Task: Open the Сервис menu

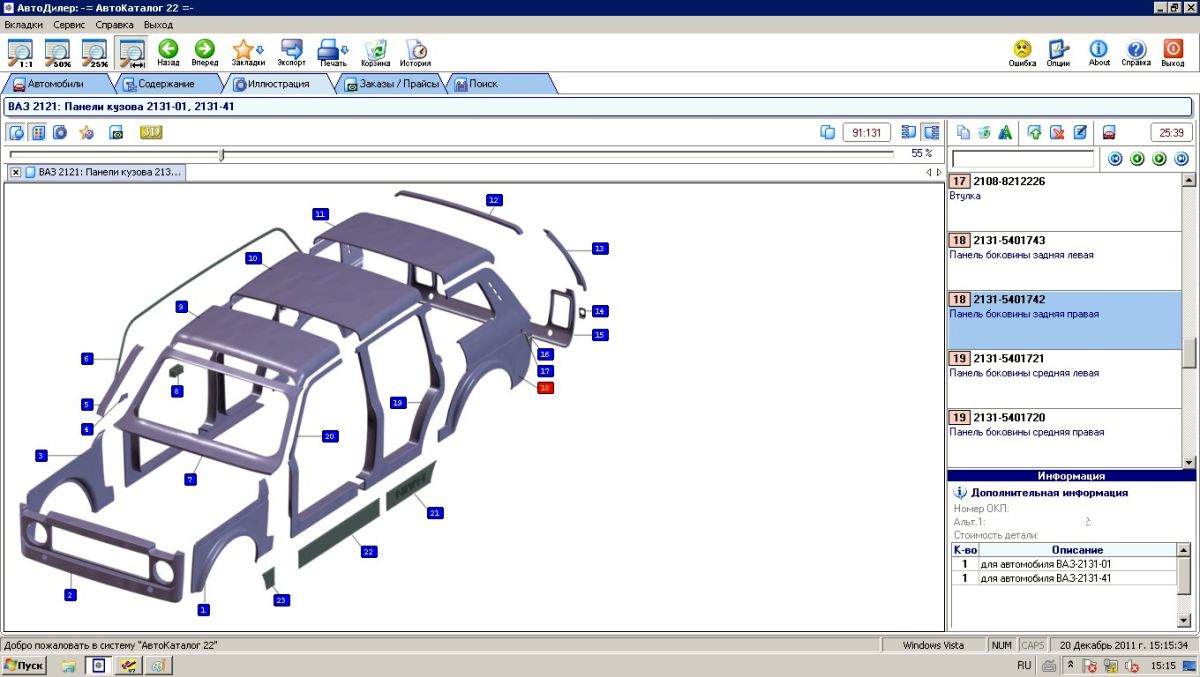Action: [69, 24]
